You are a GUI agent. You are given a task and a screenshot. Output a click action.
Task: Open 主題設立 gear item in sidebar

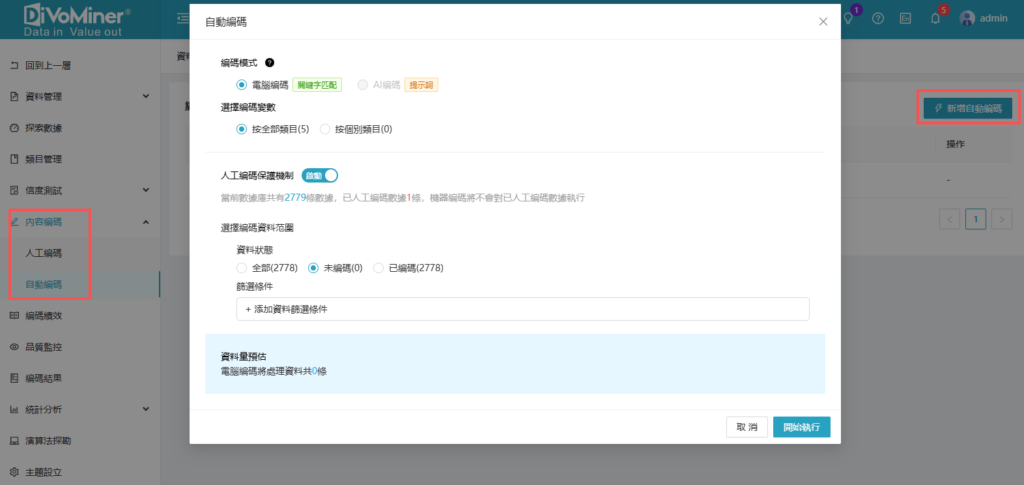tap(43, 471)
